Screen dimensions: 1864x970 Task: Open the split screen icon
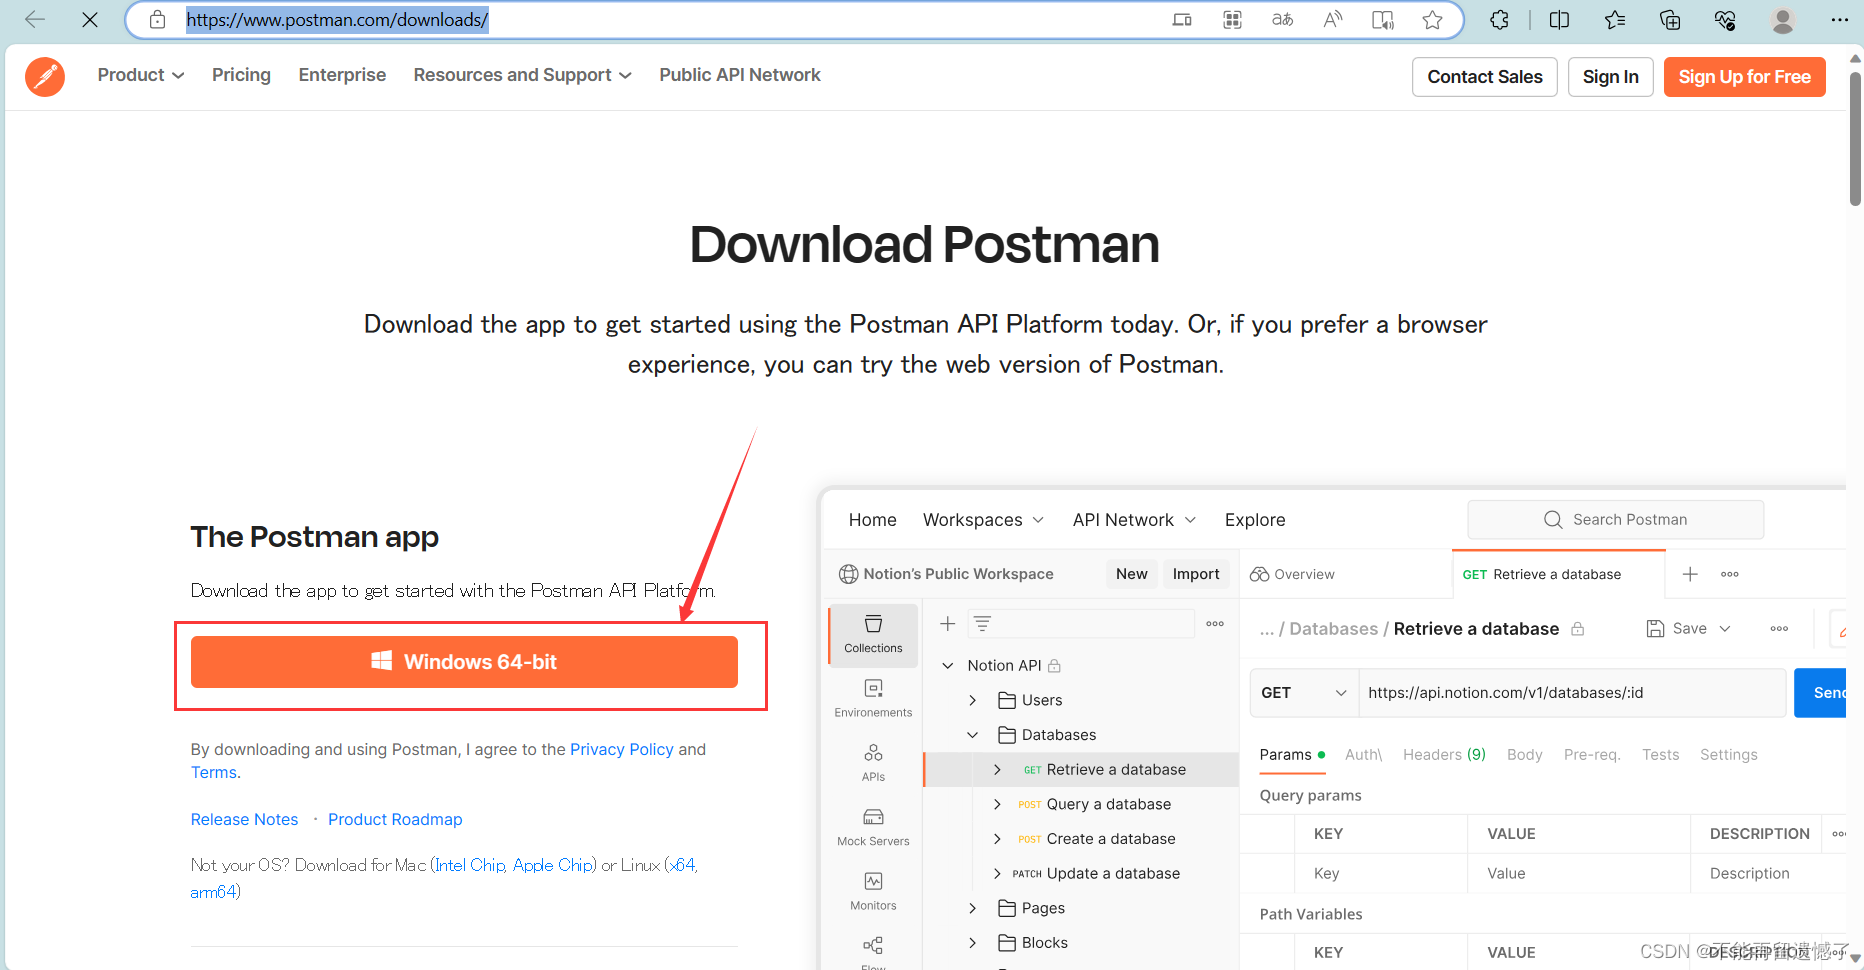point(1559,19)
